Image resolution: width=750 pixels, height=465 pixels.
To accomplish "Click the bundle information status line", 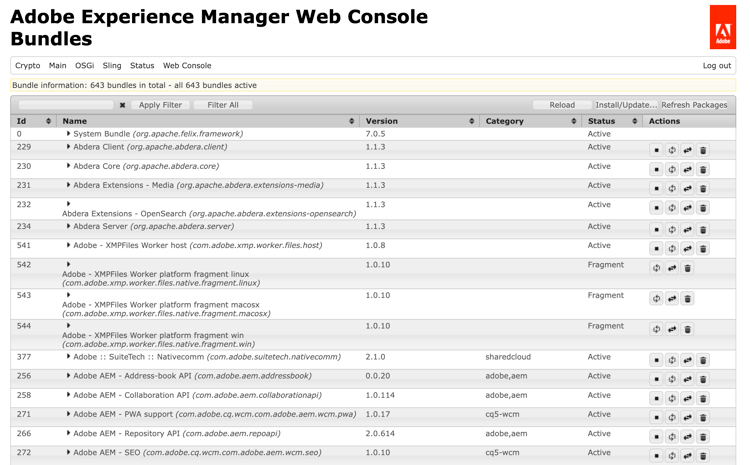I will 373,85.
